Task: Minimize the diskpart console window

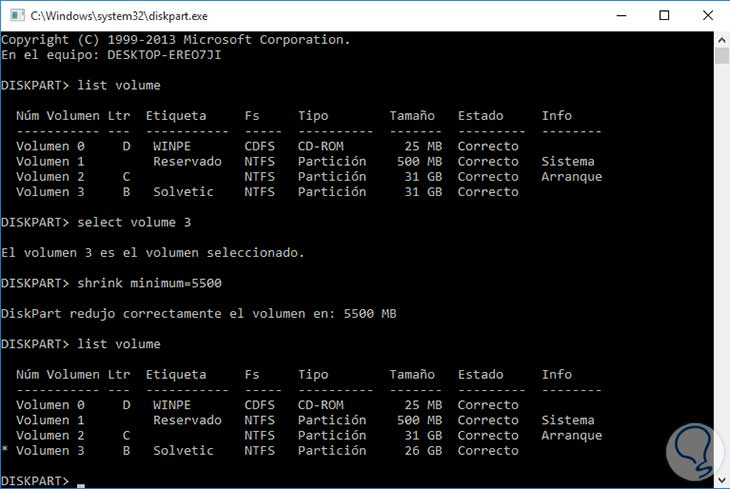Action: click(x=616, y=15)
